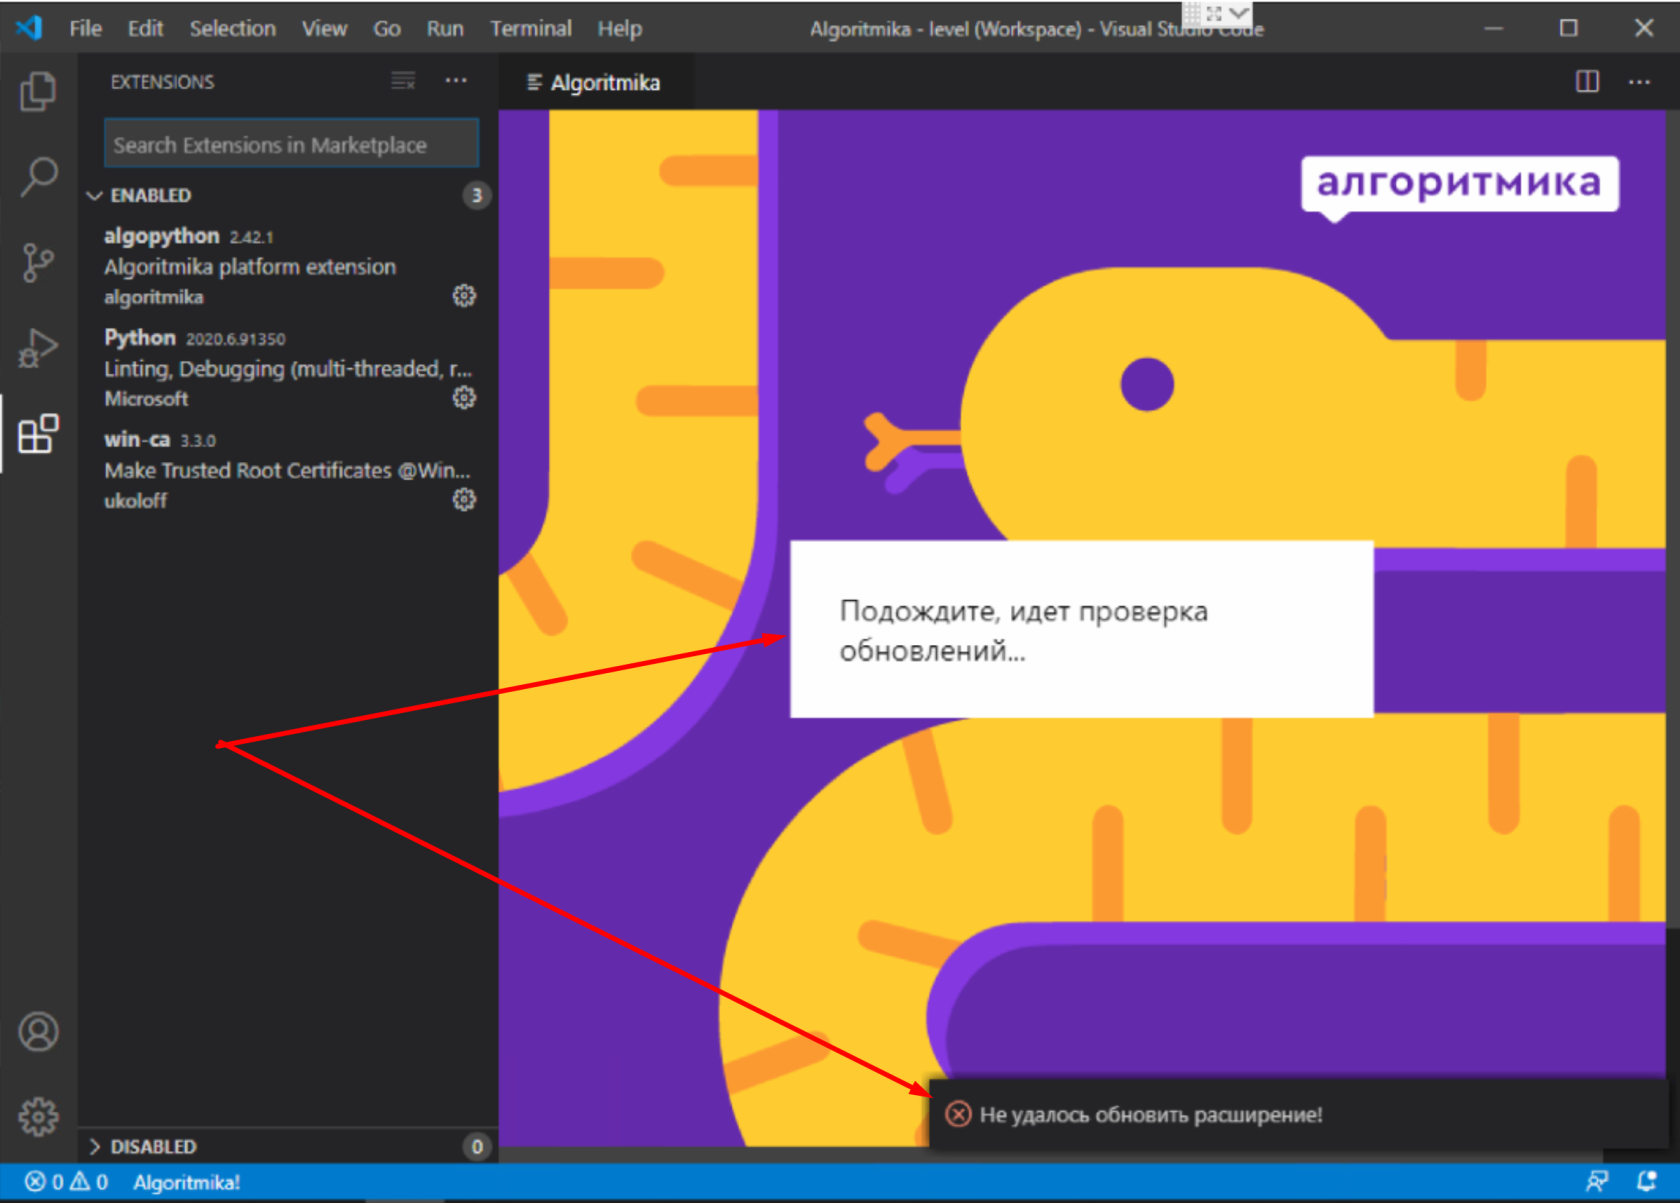1680x1203 pixels.
Task: Open errors and warnings in status bar
Action: (66, 1182)
